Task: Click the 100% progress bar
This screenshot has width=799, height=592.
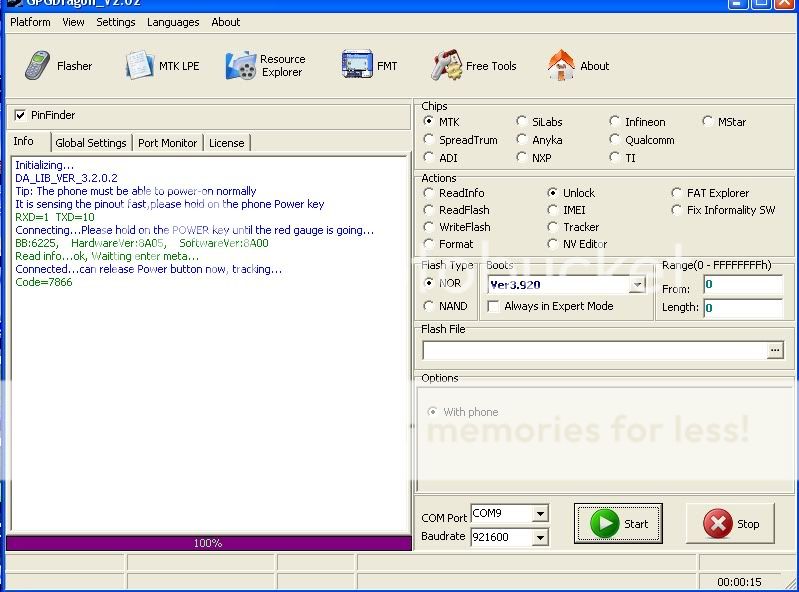Action: pos(208,543)
